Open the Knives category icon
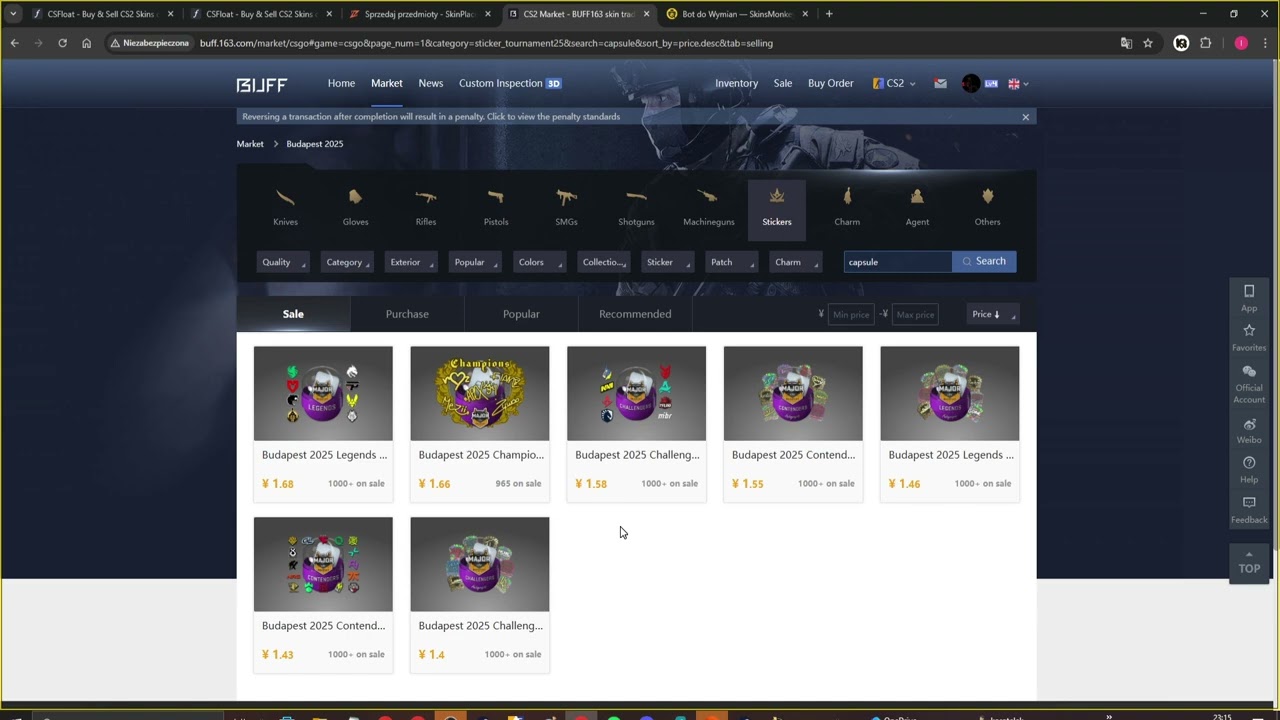 (285, 197)
